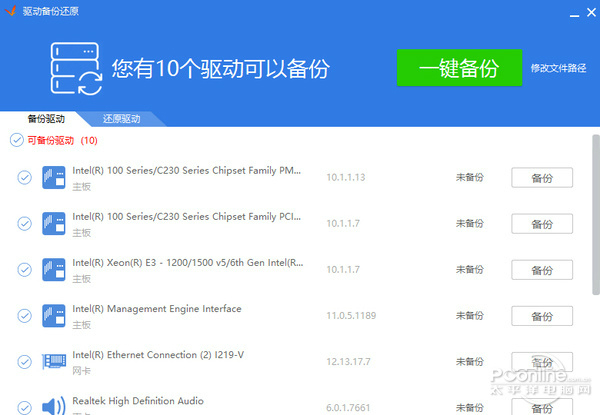Image resolution: width=600 pixels, height=415 pixels.
Task: Click motherboard icon for Management Engine Interface
Action: 54,316
